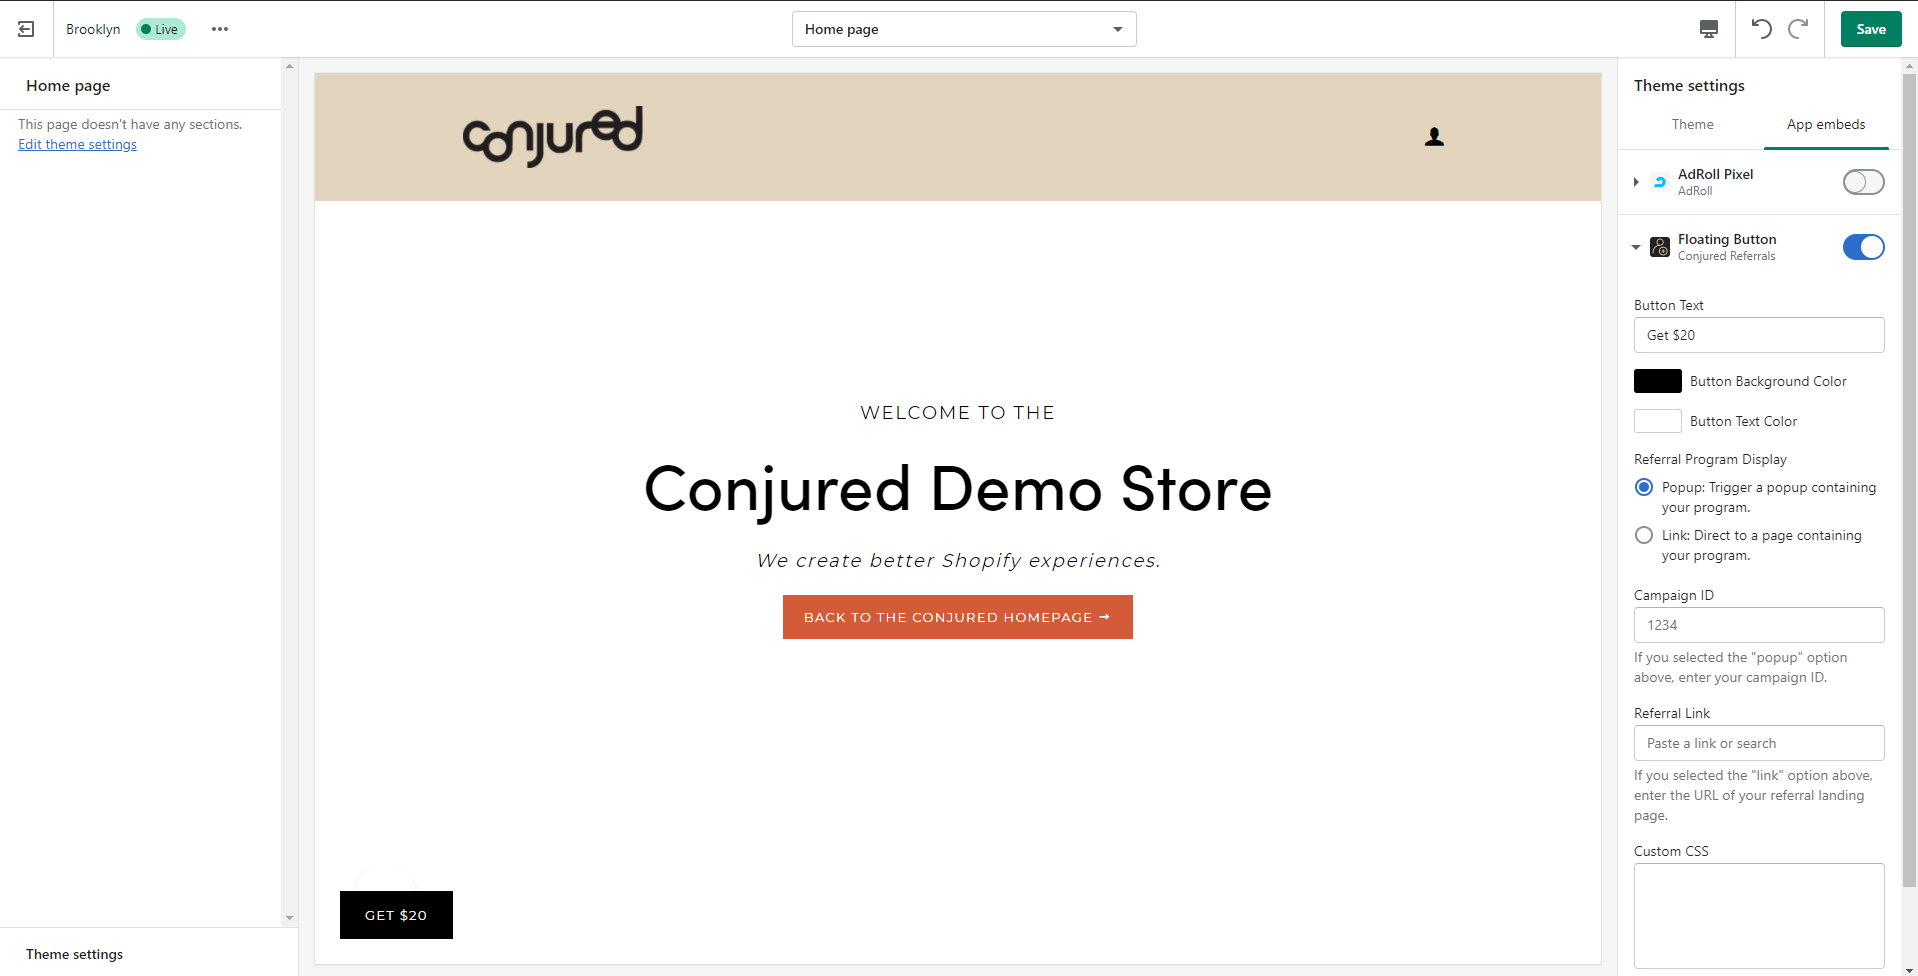The image size is (1918, 976).
Task: Click the exit editor icon
Action: pyautogui.click(x=26, y=29)
